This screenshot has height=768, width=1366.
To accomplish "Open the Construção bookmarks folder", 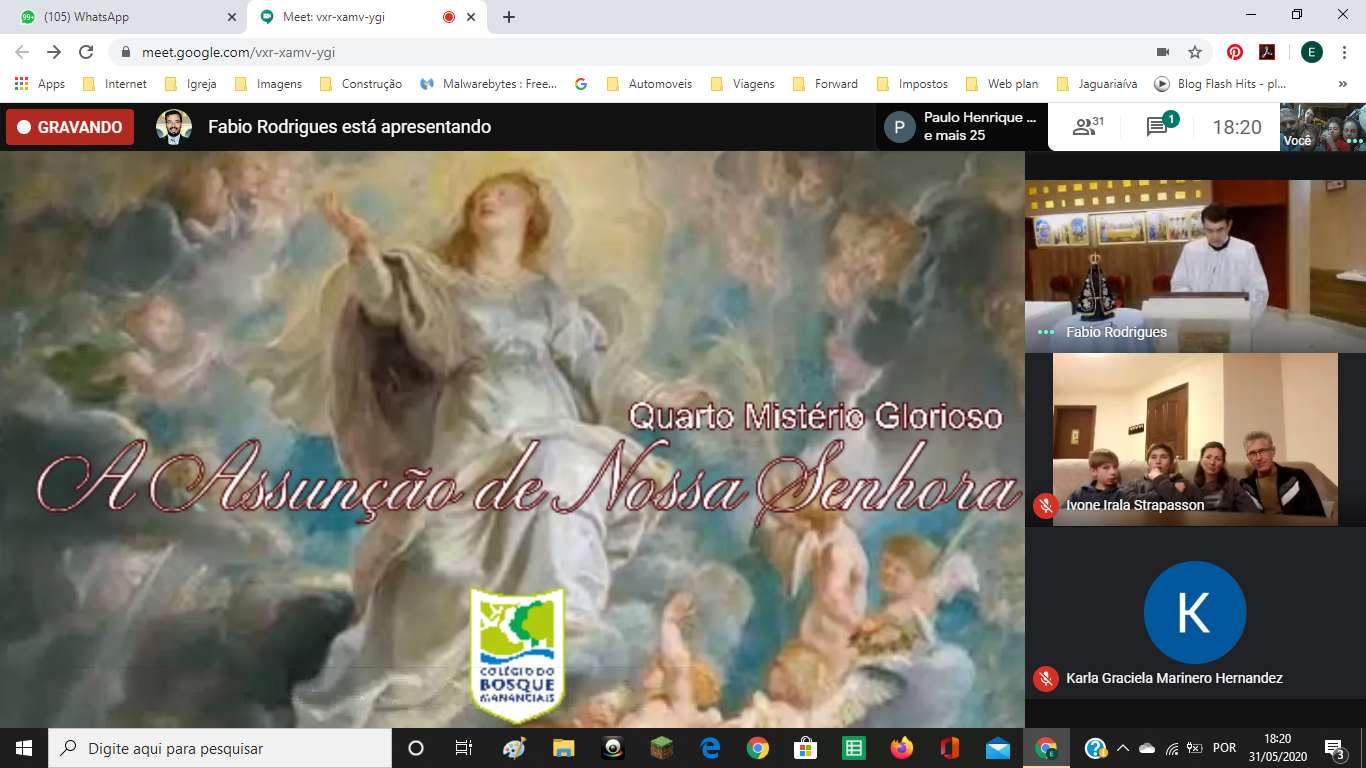I will [x=360, y=84].
